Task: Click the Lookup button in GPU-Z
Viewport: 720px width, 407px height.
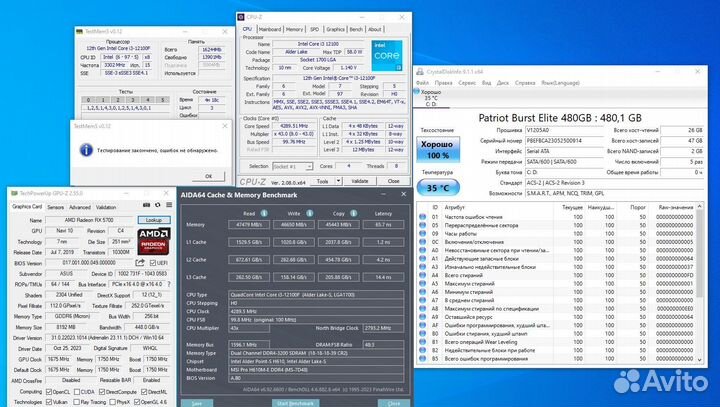Action: 154,220
